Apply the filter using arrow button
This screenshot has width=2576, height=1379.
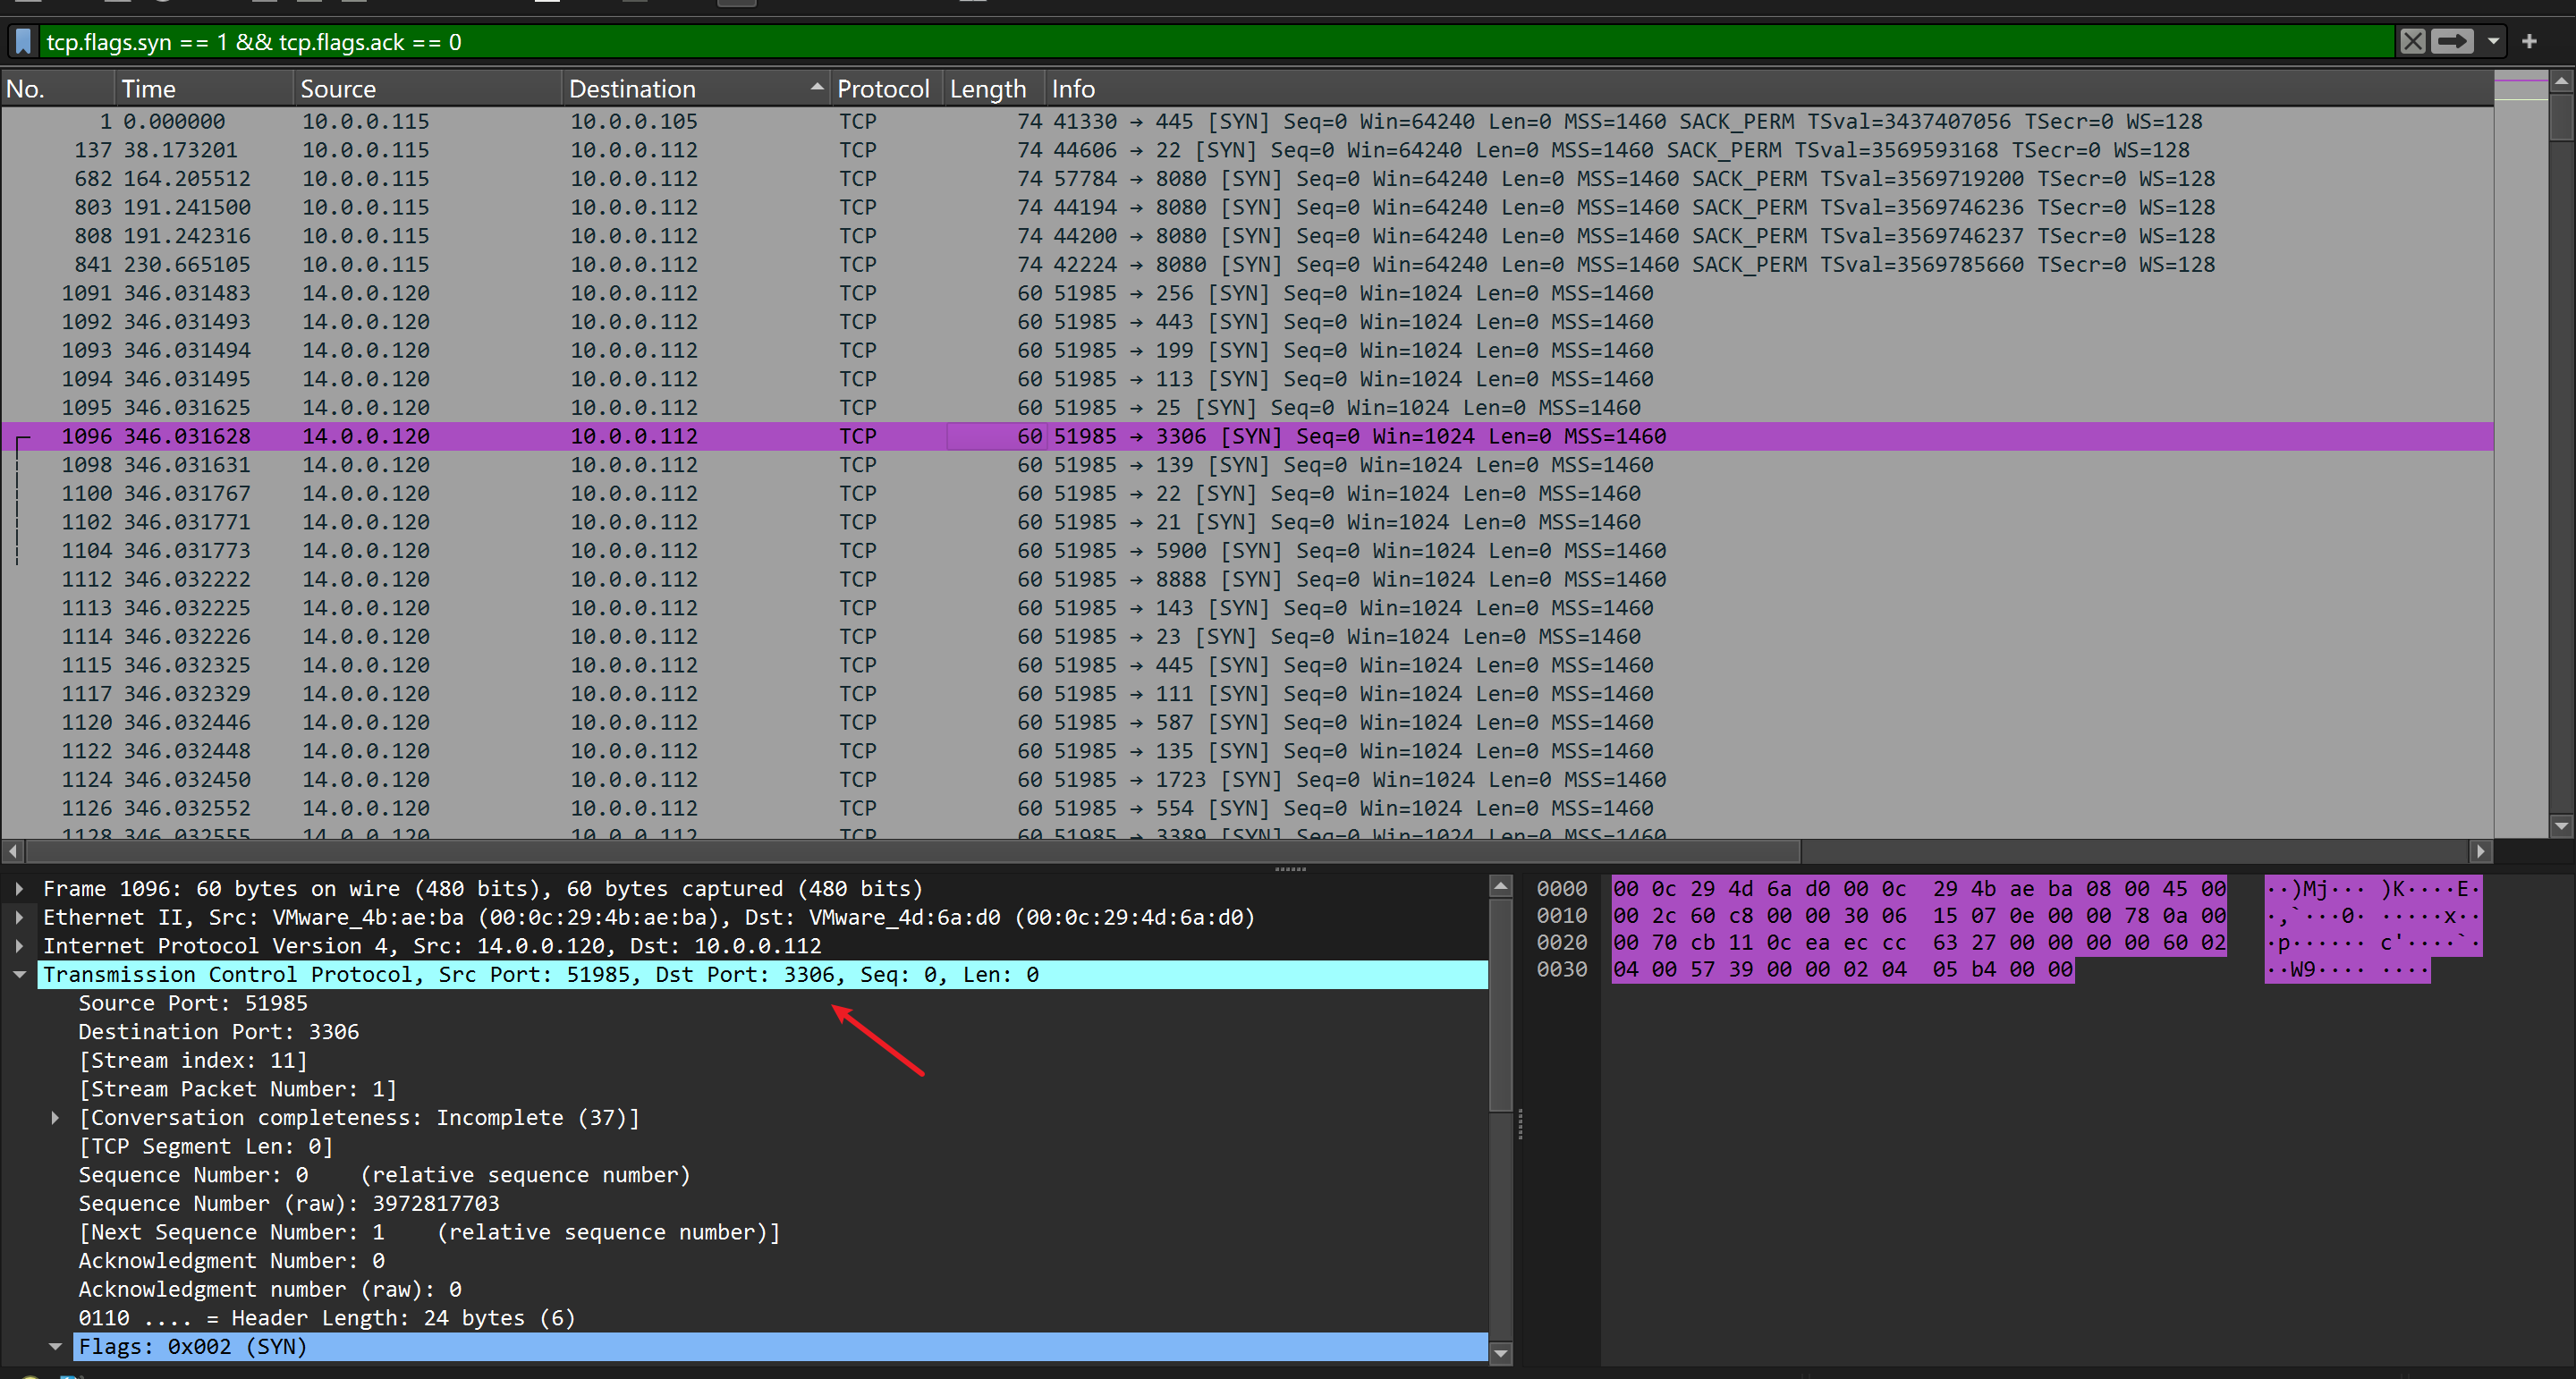click(x=2451, y=42)
